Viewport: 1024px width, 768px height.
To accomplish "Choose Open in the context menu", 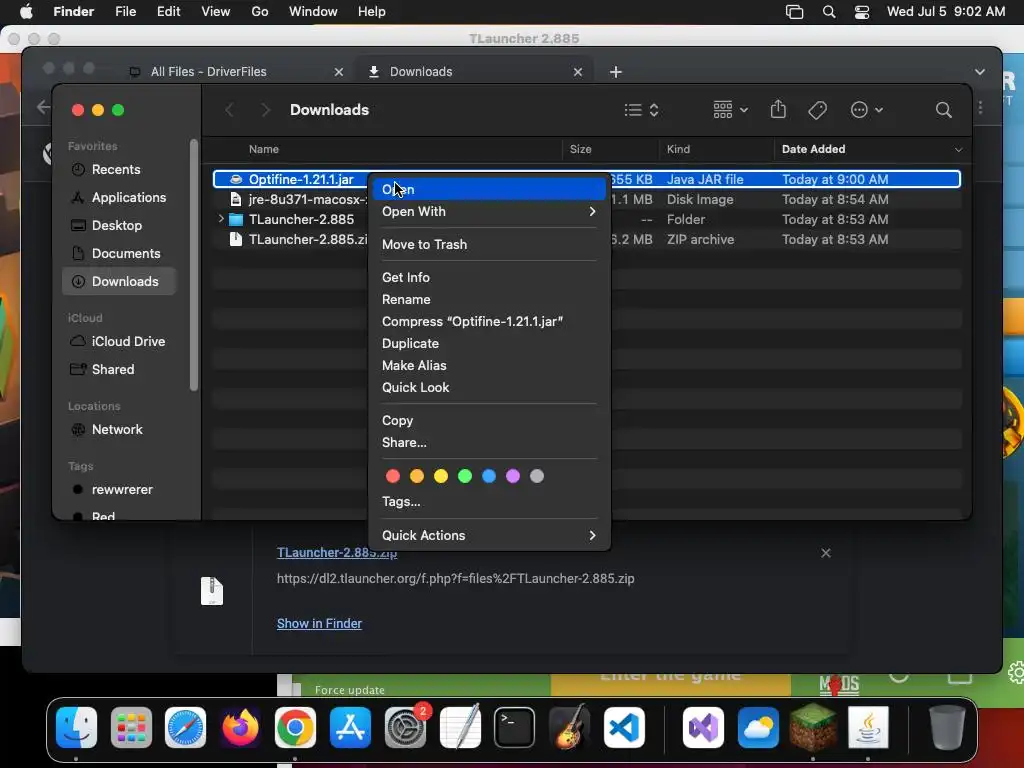I will coord(489,189).
